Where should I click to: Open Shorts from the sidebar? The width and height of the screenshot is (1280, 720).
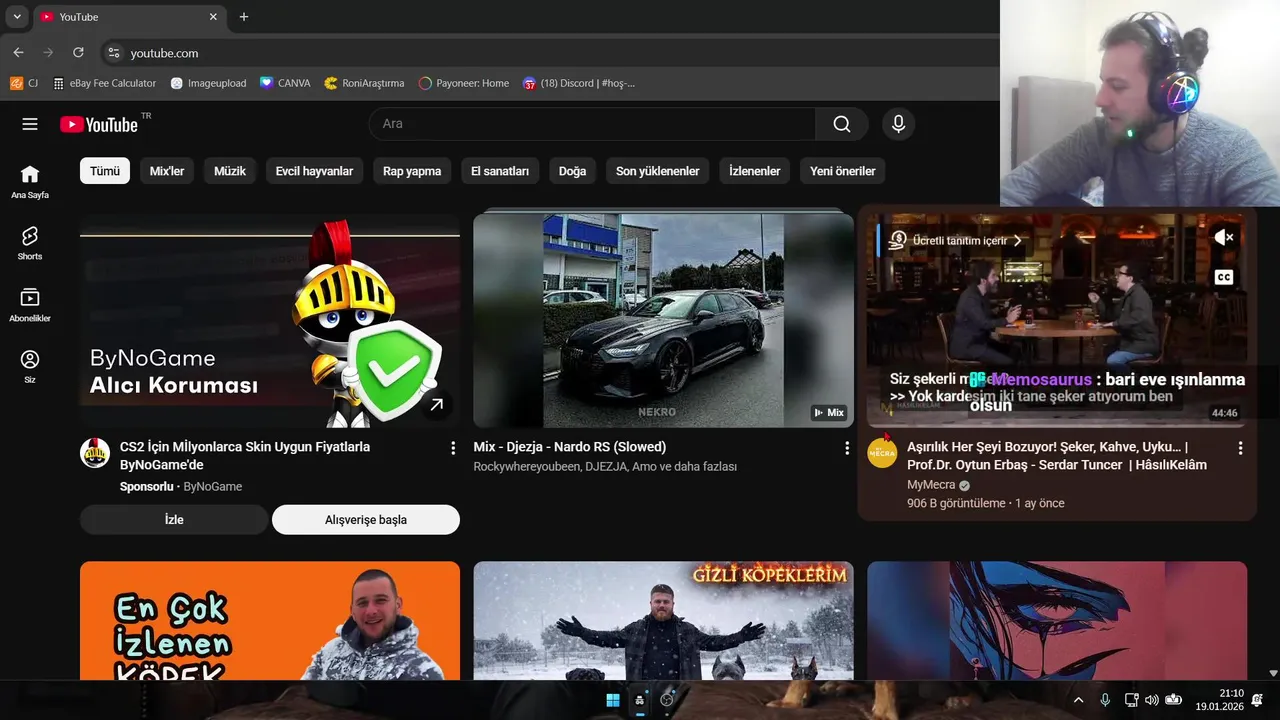[x=30, y=243]
